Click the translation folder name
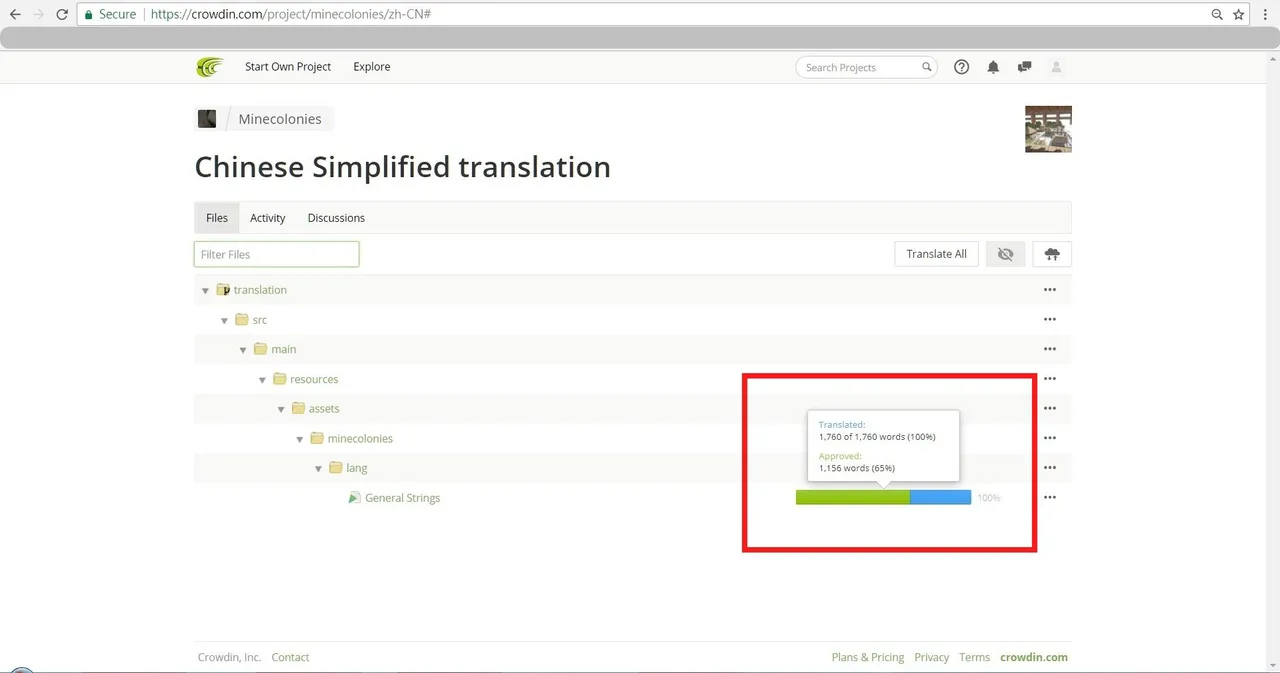 260,290
